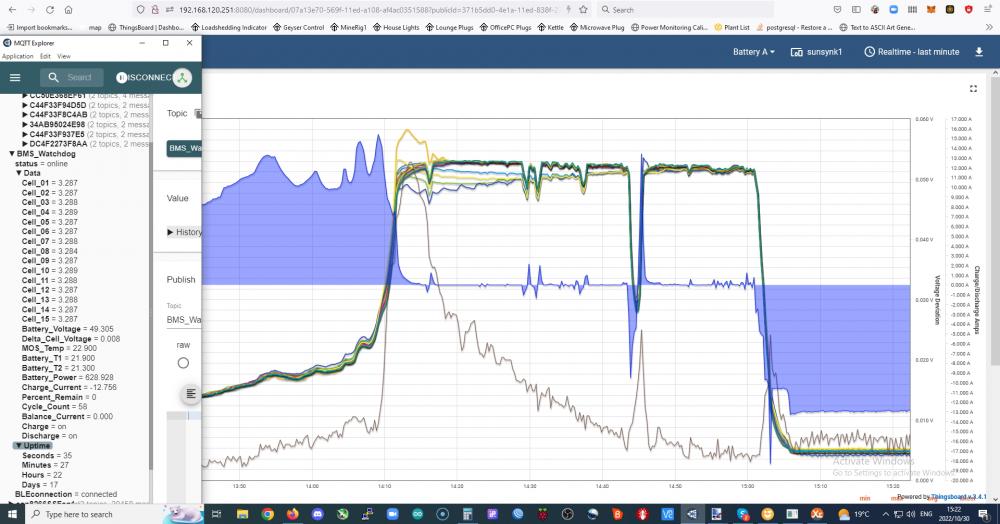Open Microwave Plug bookmark
The width and height of the screenshot is (1000, 524).
pos(597,27)
